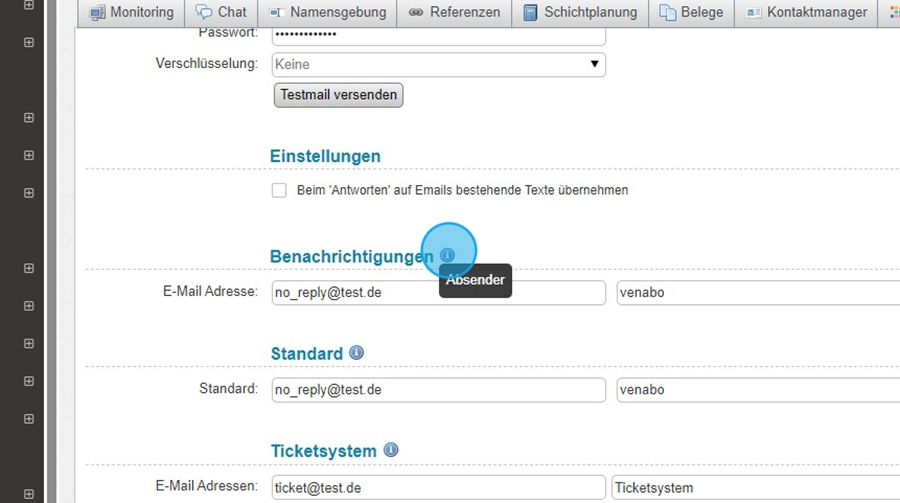Click the venabo name field under Benachrichtigungen

click(x=757, y=292)
